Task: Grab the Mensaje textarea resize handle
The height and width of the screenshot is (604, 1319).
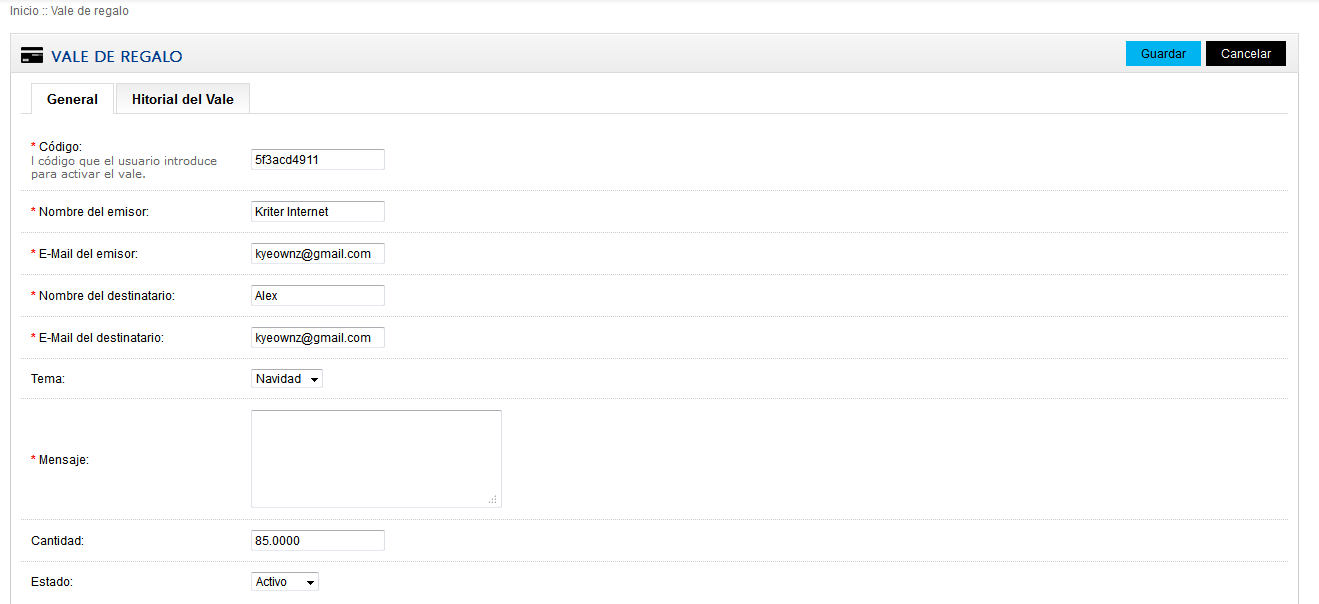Action: pyautogui.click(x=493, y=500)
